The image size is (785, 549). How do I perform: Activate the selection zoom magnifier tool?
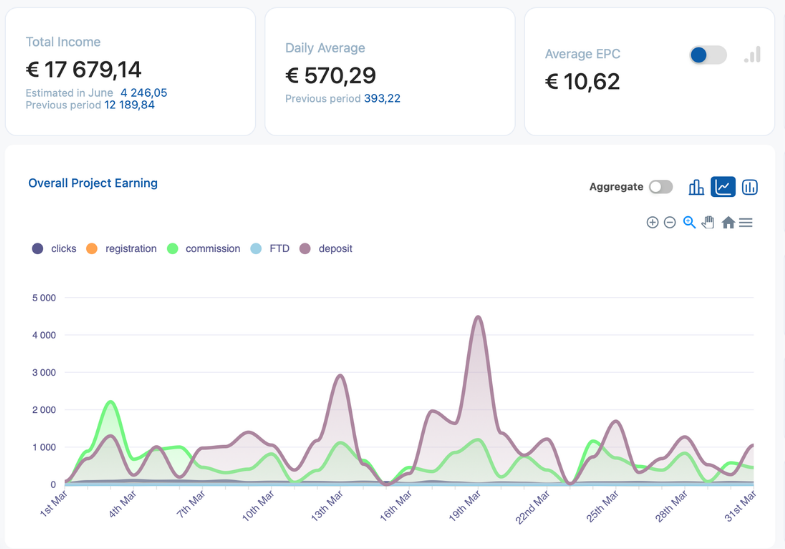[x=689, y=222]
